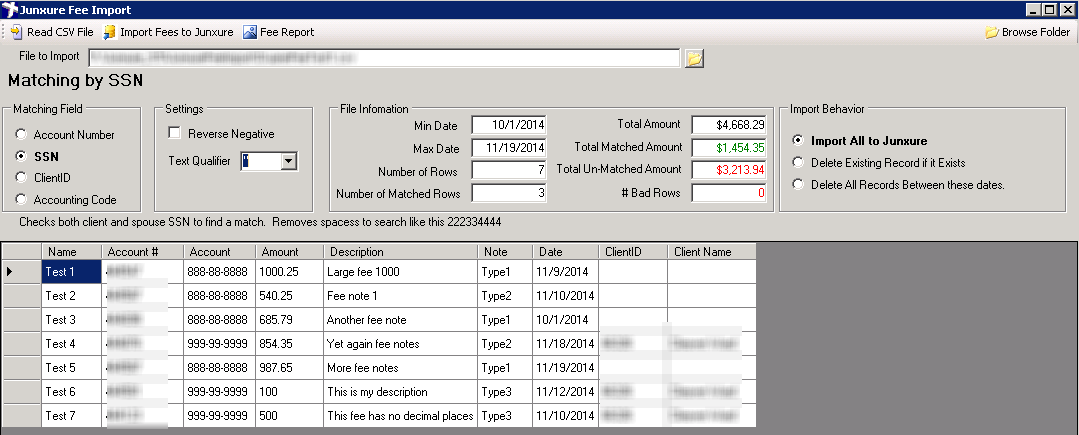Click the row header of Test 1
Viewport: 1079px width, 435px height.
pos(22,272)
